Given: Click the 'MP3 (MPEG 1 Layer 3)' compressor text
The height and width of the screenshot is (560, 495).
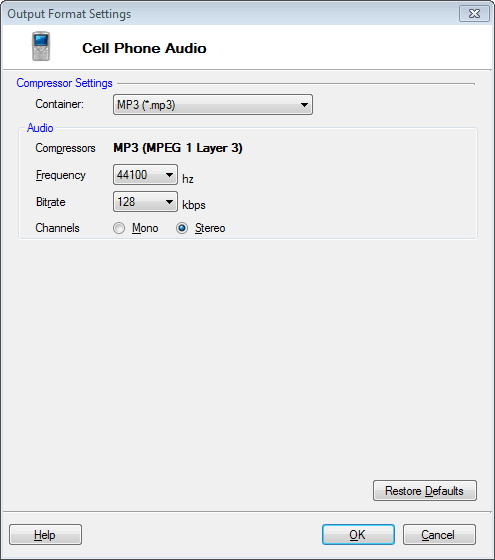Looking at the screenshot, I should (x=178, y=148).
